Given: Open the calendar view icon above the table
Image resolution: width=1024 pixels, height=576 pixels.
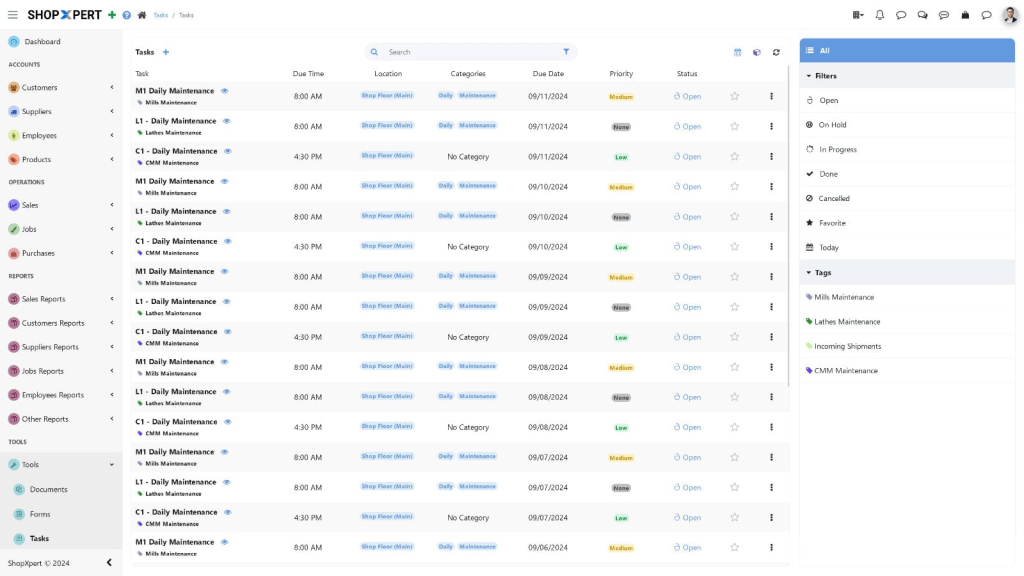Looking at the screenshot, I should [x=737, y=52].
